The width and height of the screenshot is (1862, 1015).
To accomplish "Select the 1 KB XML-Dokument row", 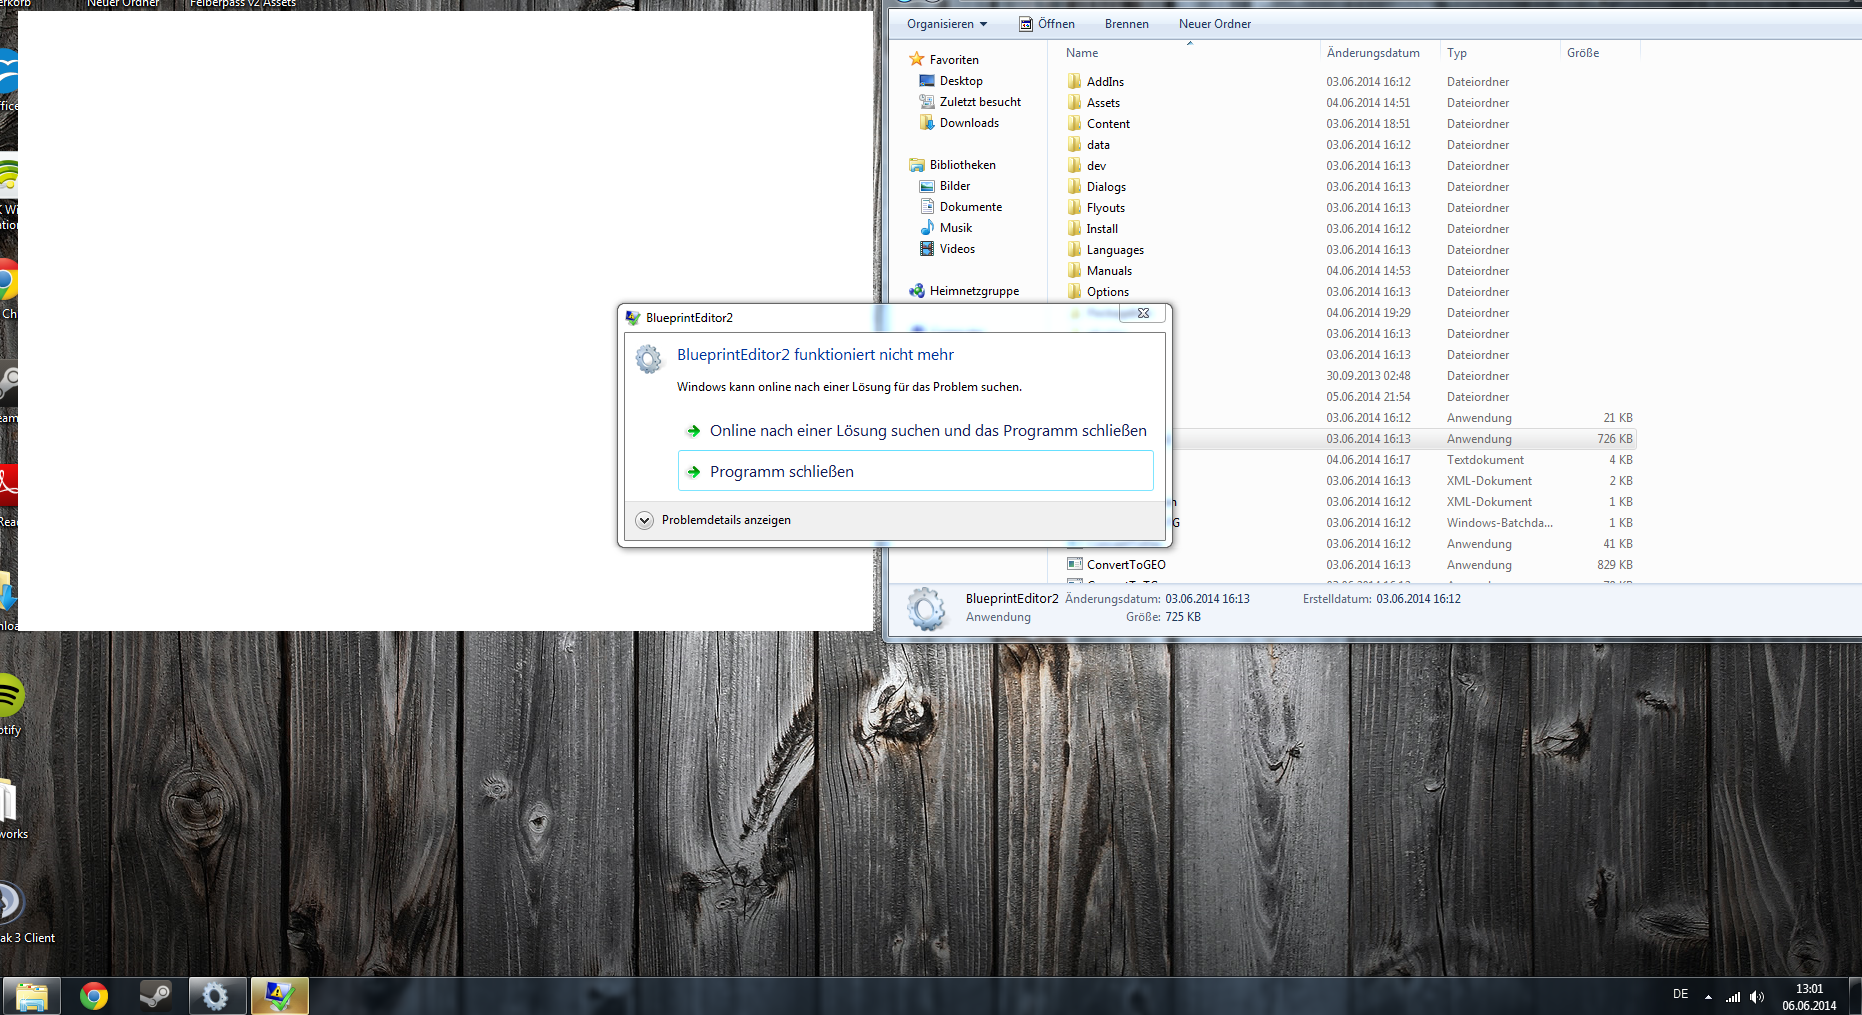I will click(1405, 502).
